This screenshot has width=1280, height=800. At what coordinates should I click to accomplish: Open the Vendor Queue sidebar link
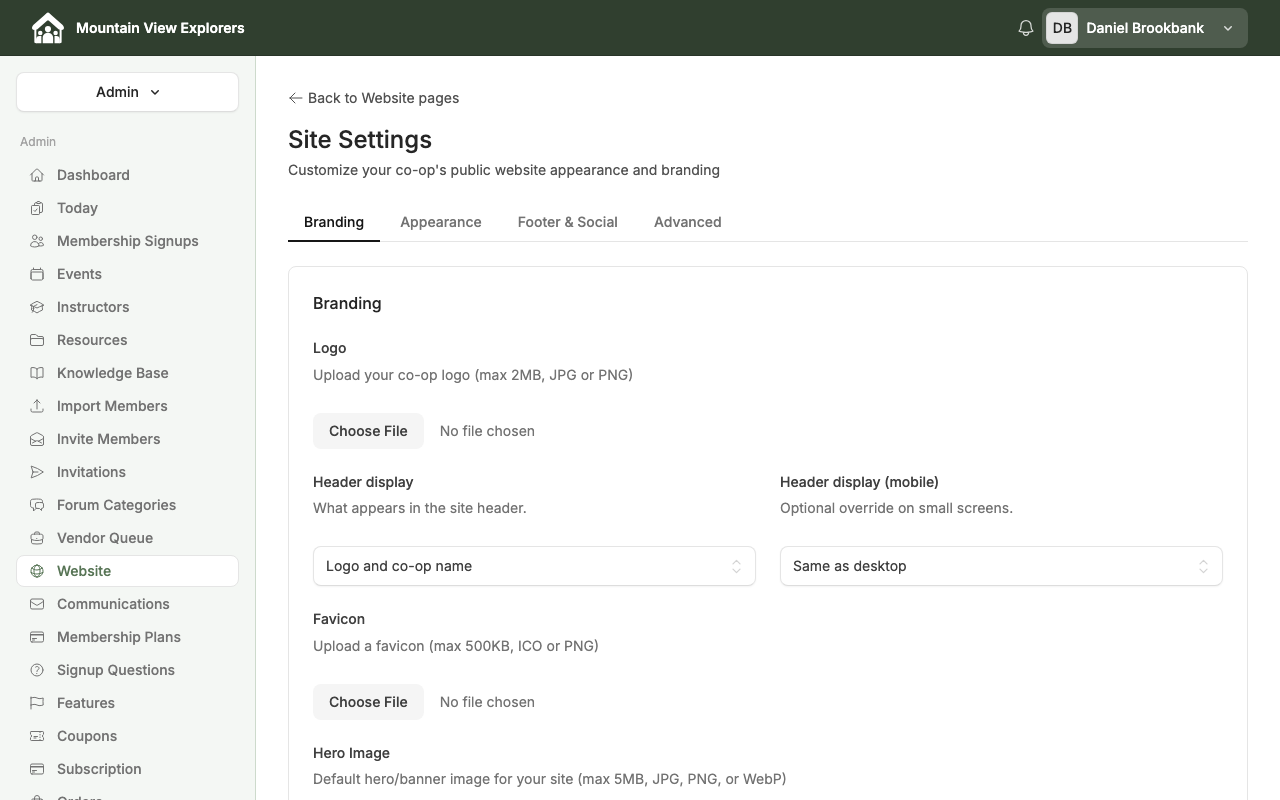[x=127, y=538]
